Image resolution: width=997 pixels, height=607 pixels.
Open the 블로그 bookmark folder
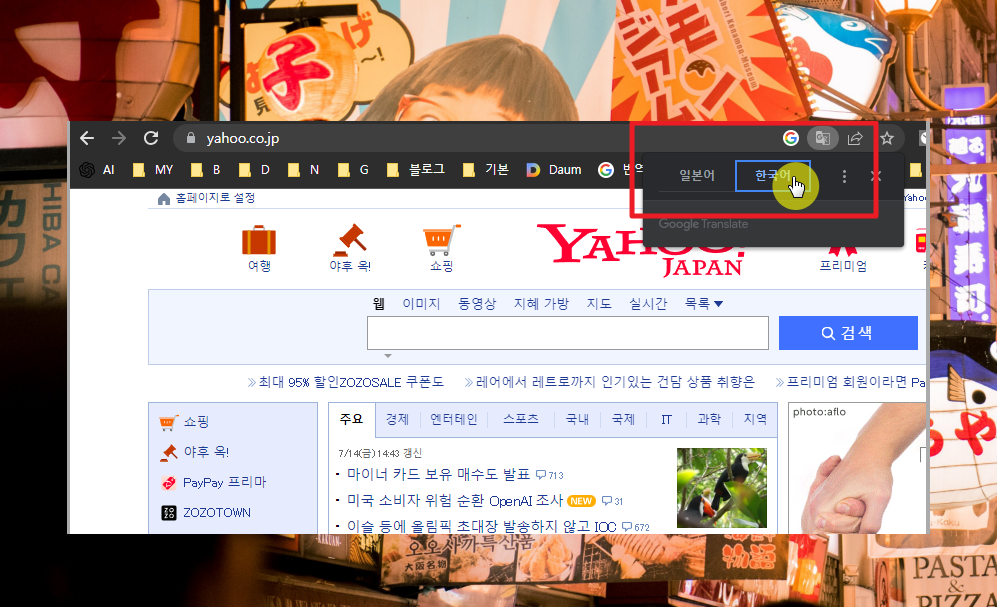[x=416, y=170]
